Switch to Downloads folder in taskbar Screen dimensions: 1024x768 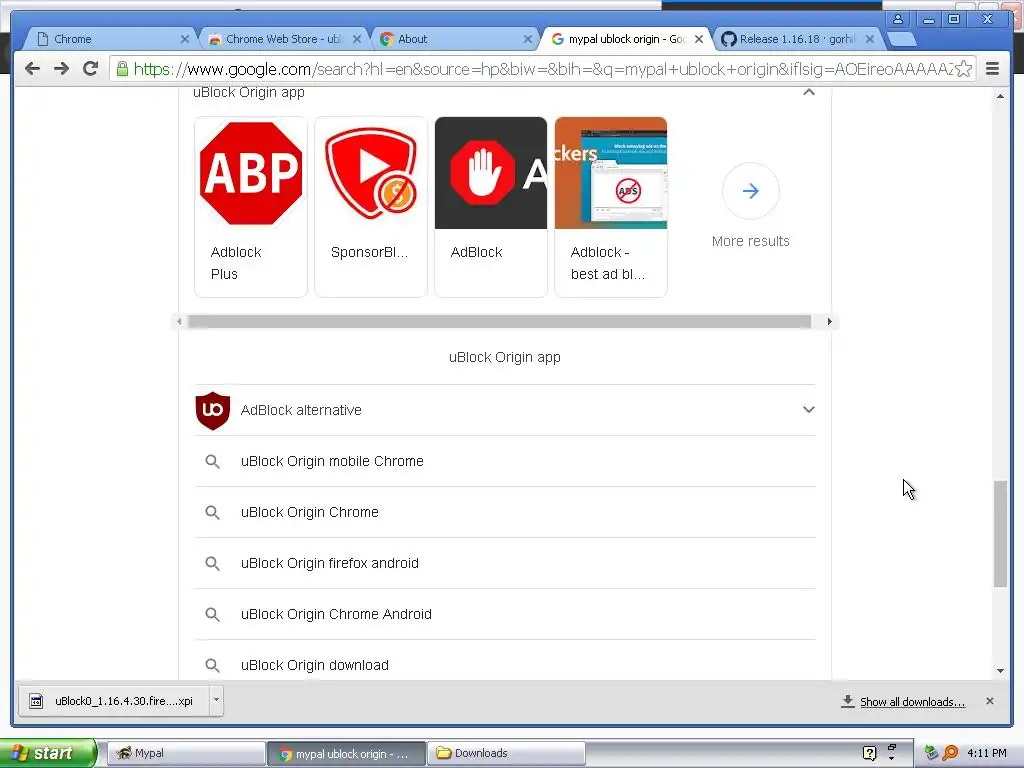coord(506,753)
